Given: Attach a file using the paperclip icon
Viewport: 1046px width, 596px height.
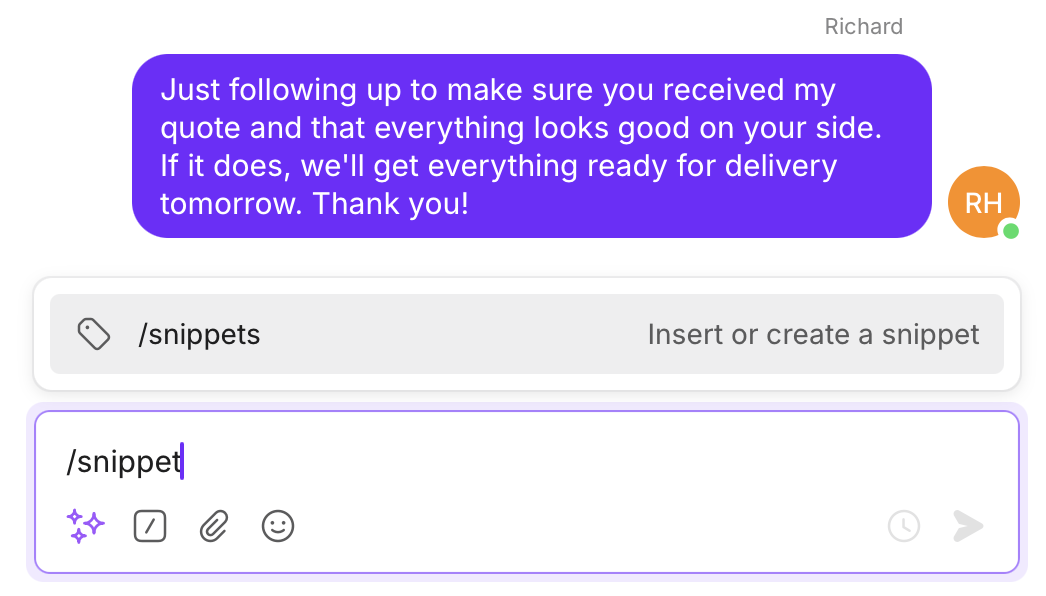Looking at the screenshot, I should point(214,526).
